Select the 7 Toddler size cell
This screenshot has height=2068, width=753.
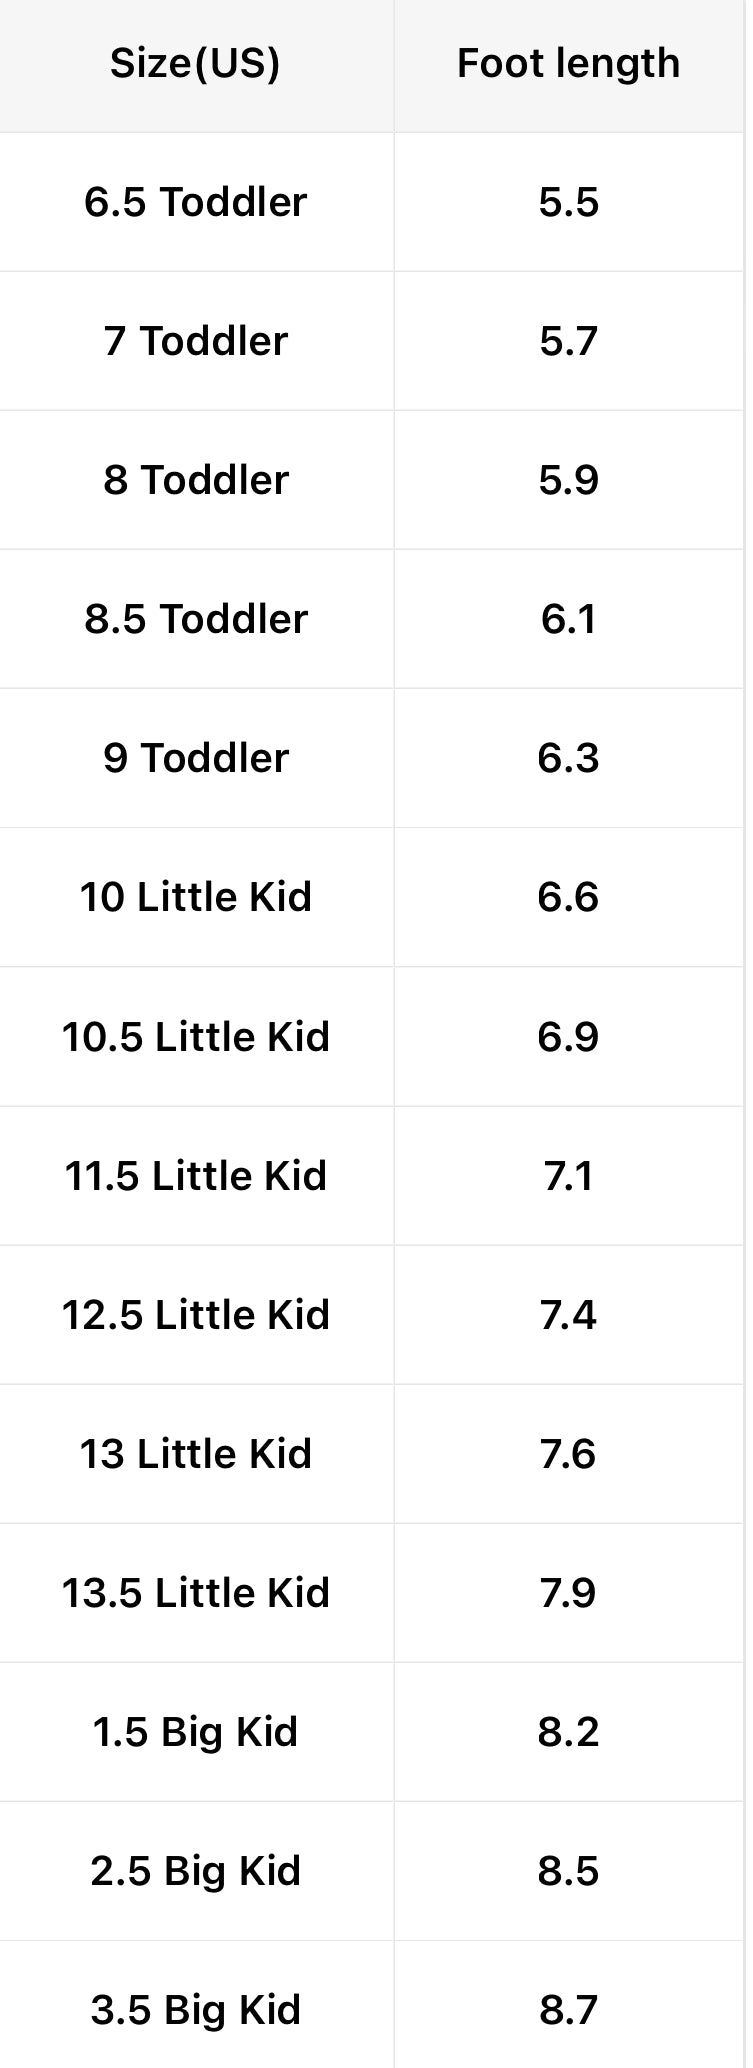click(x=195, y=341)
